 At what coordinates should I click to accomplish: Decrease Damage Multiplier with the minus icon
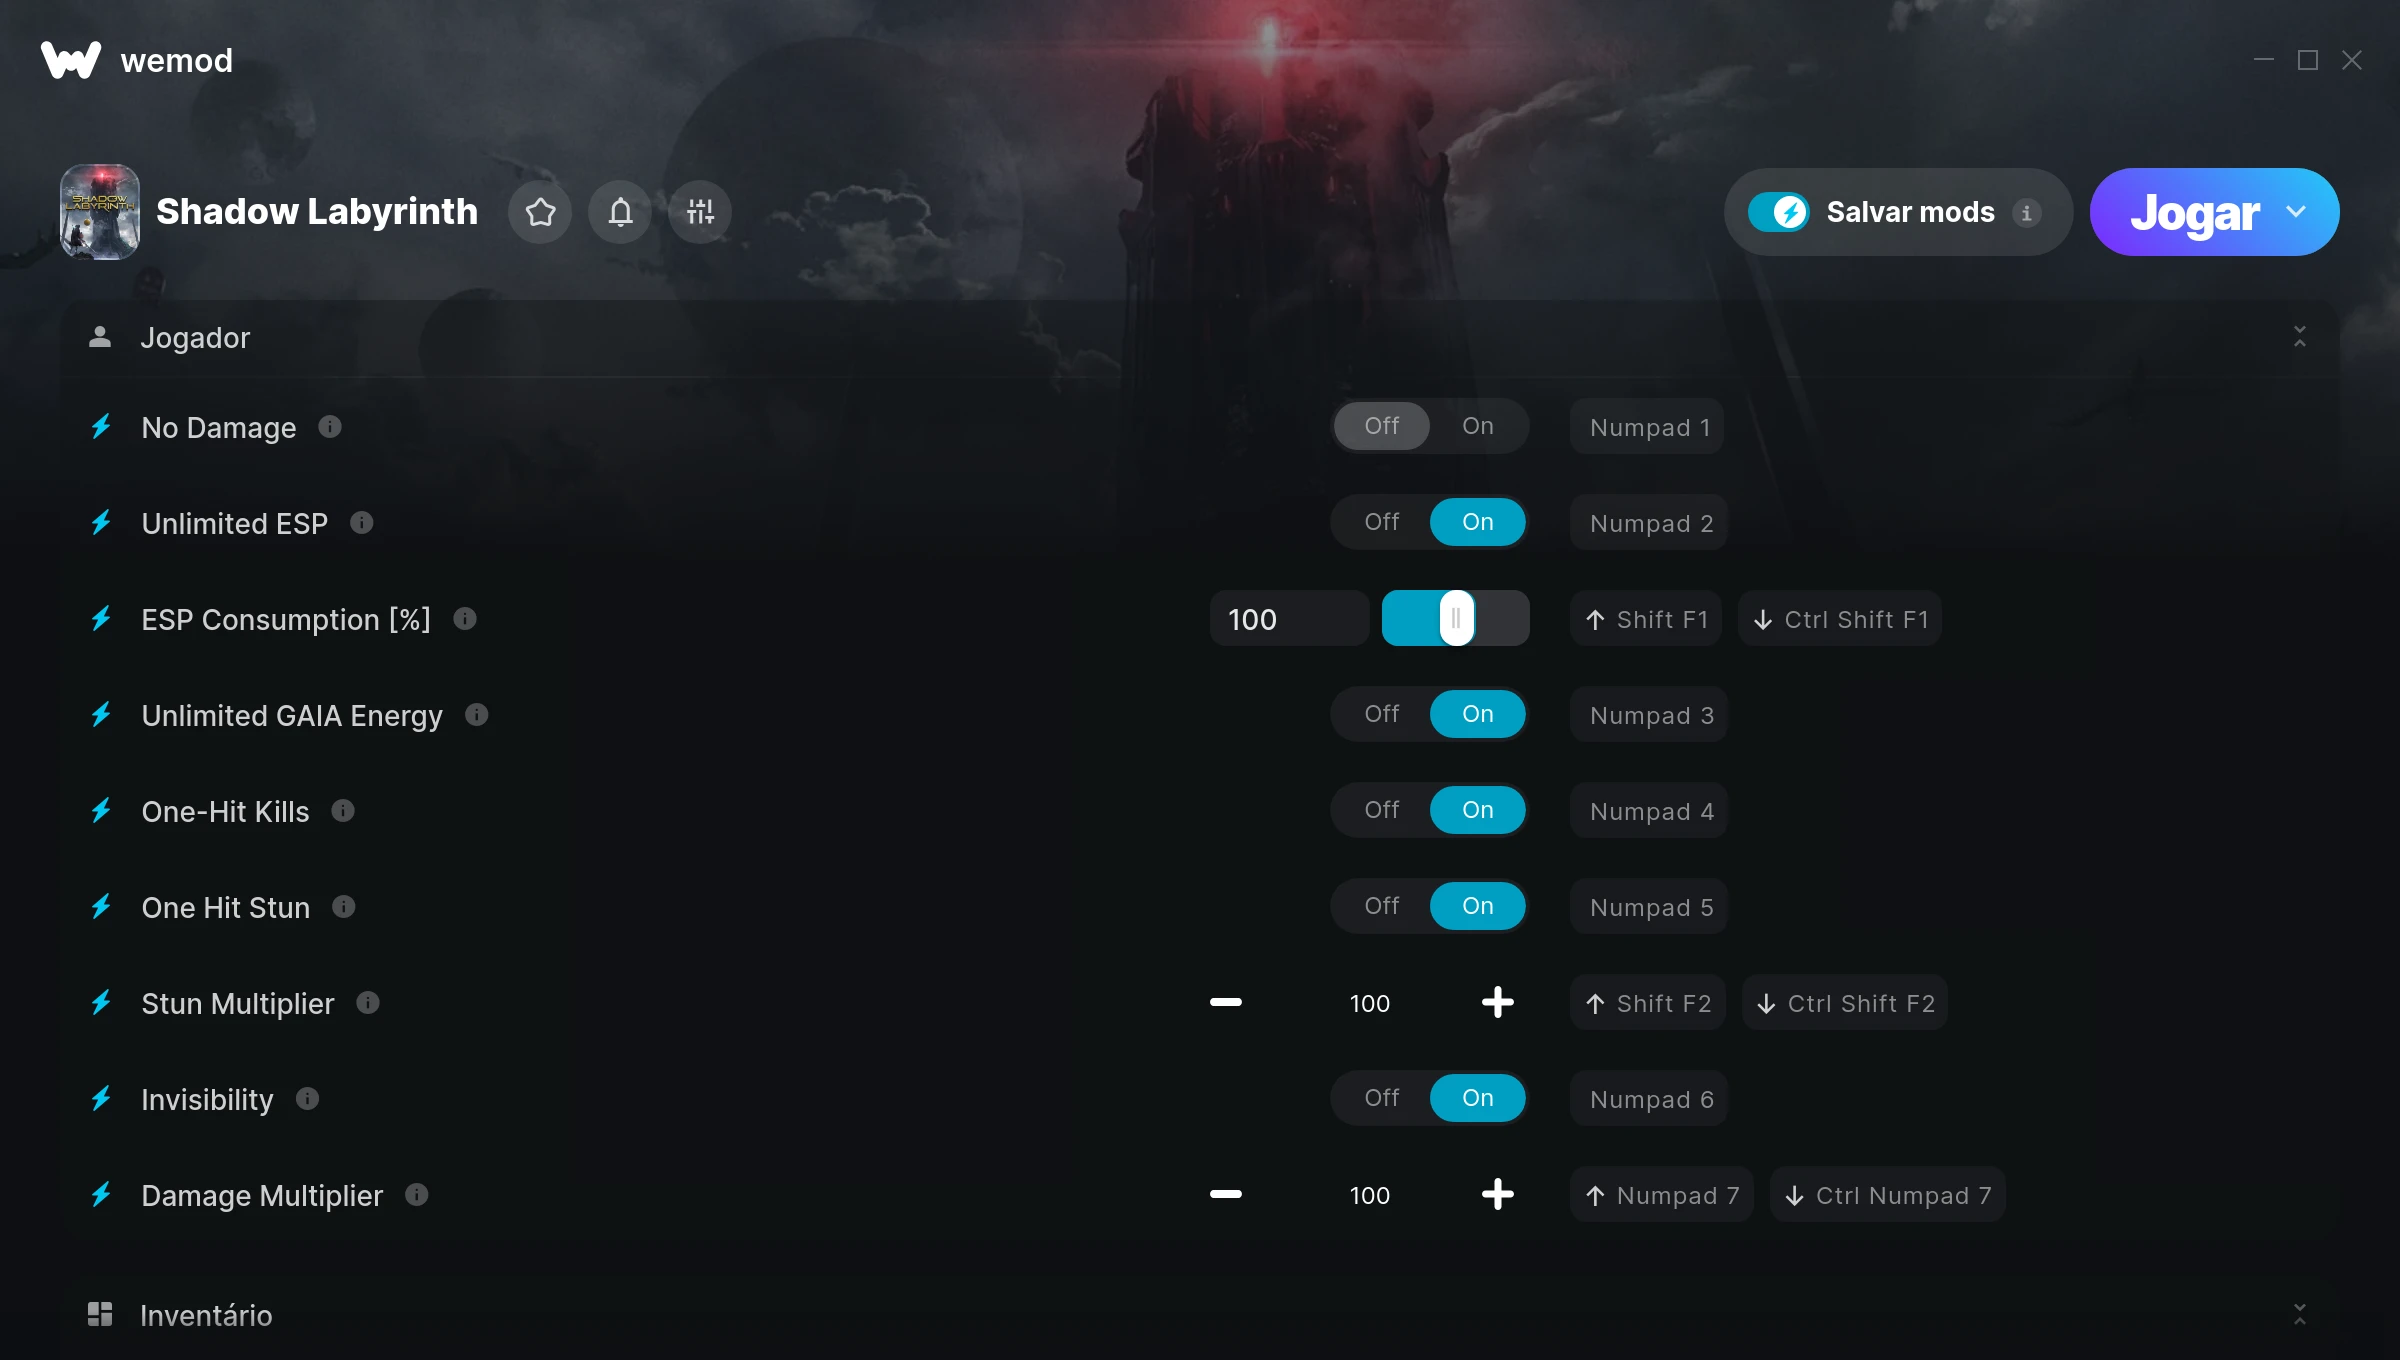(x=1226, y=1194)
